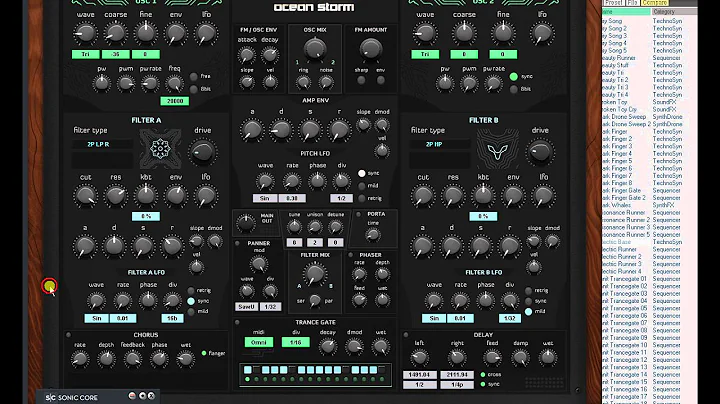720x404 pixels.
Task: Click the Filter A drive knob
Action: (202, 152)
